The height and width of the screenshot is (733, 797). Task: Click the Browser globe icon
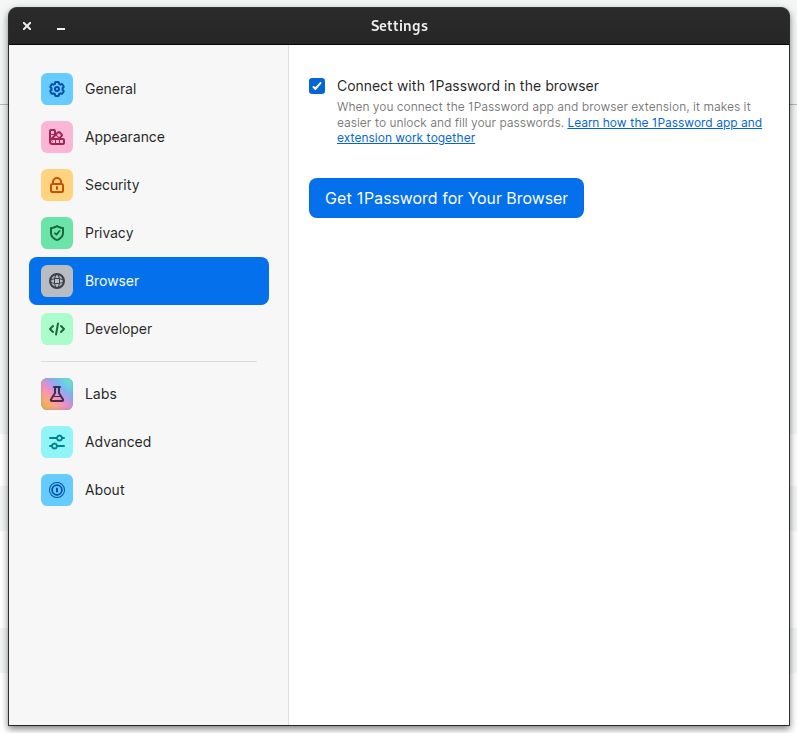click(x=57, y=281)
